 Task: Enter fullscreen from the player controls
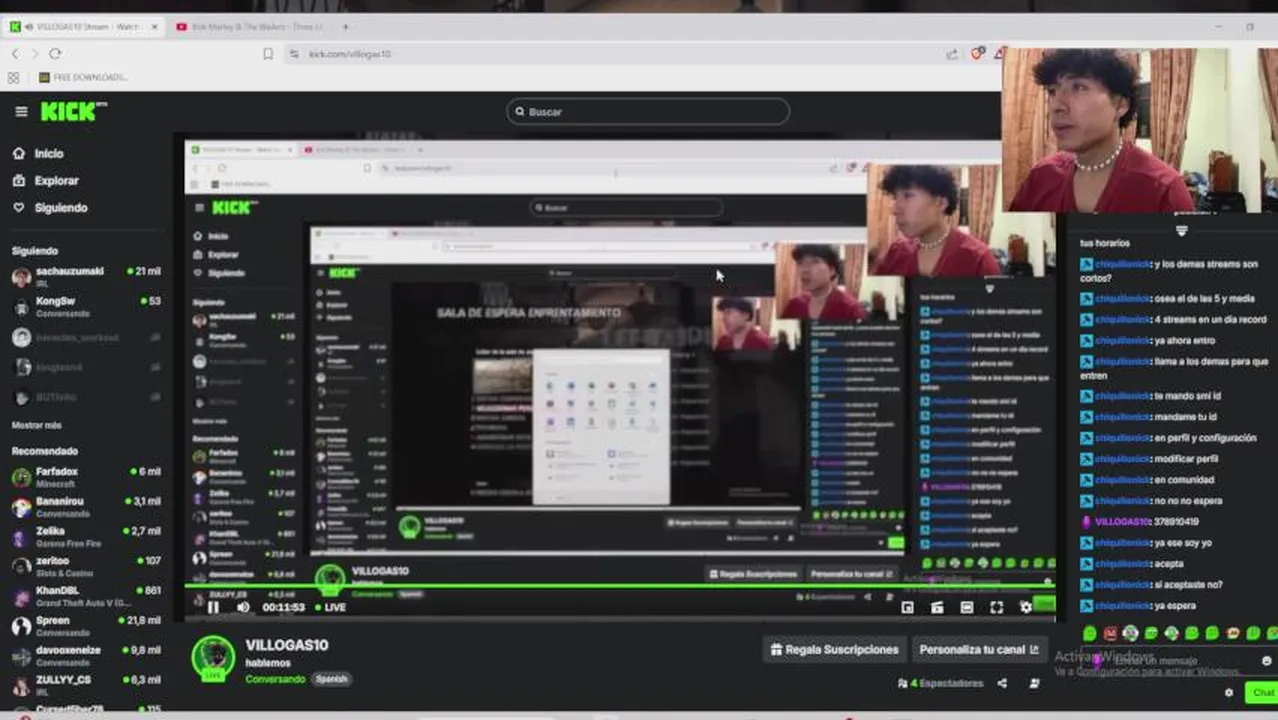coord(996,607)
